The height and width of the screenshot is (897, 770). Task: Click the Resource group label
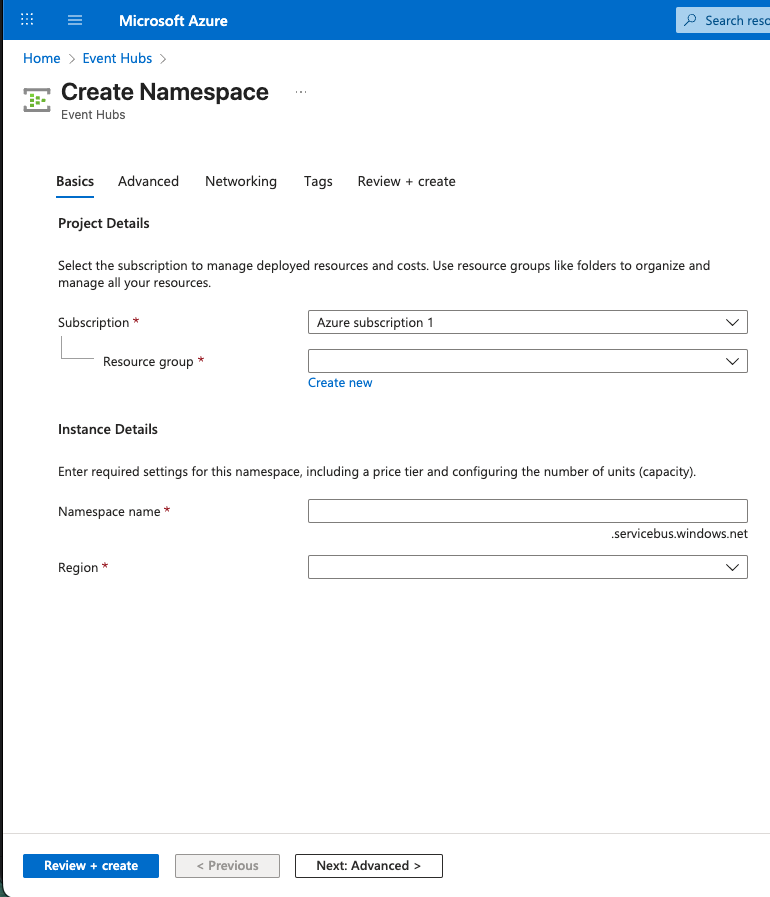click(x=148, y=362)
